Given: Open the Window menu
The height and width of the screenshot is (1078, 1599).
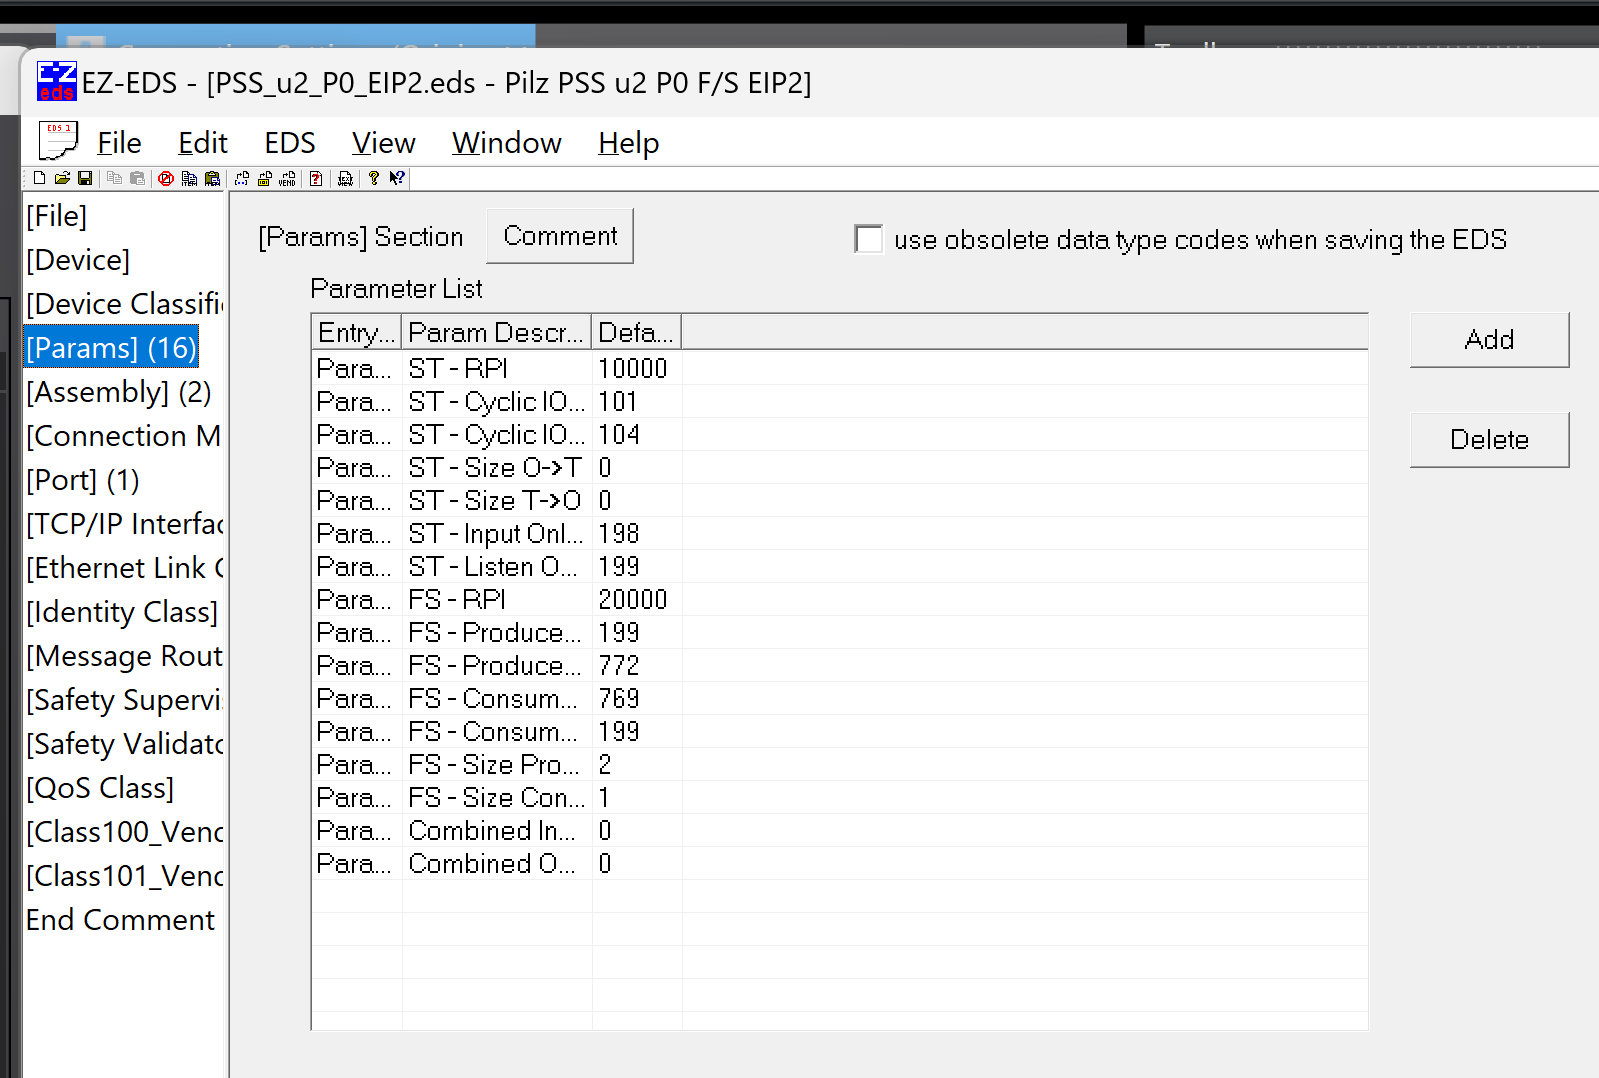Looking at the screenshot, I should pyautogui.click(x=507, y=143).
